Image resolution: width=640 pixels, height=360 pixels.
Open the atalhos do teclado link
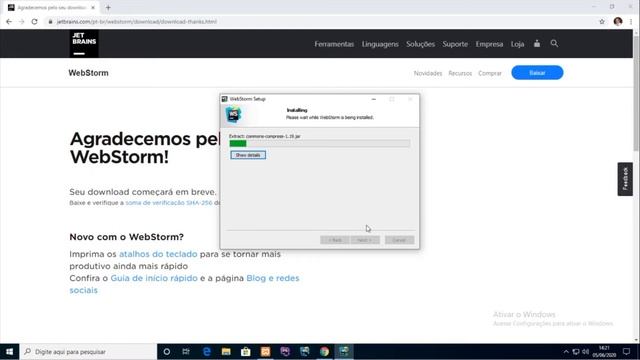[158, 254]
